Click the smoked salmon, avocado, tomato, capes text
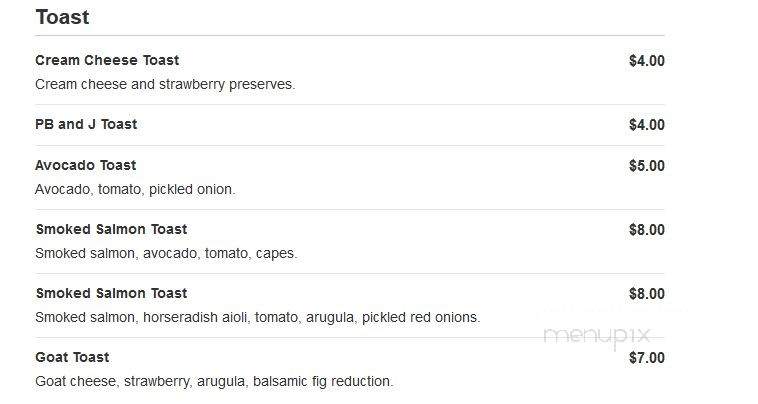This screenshot has height=404, width=758. tap(166, 253)
